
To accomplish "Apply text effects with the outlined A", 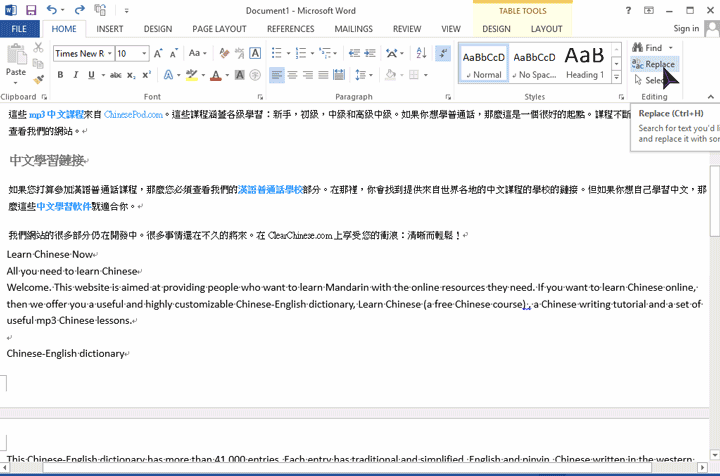I will 168,75.
